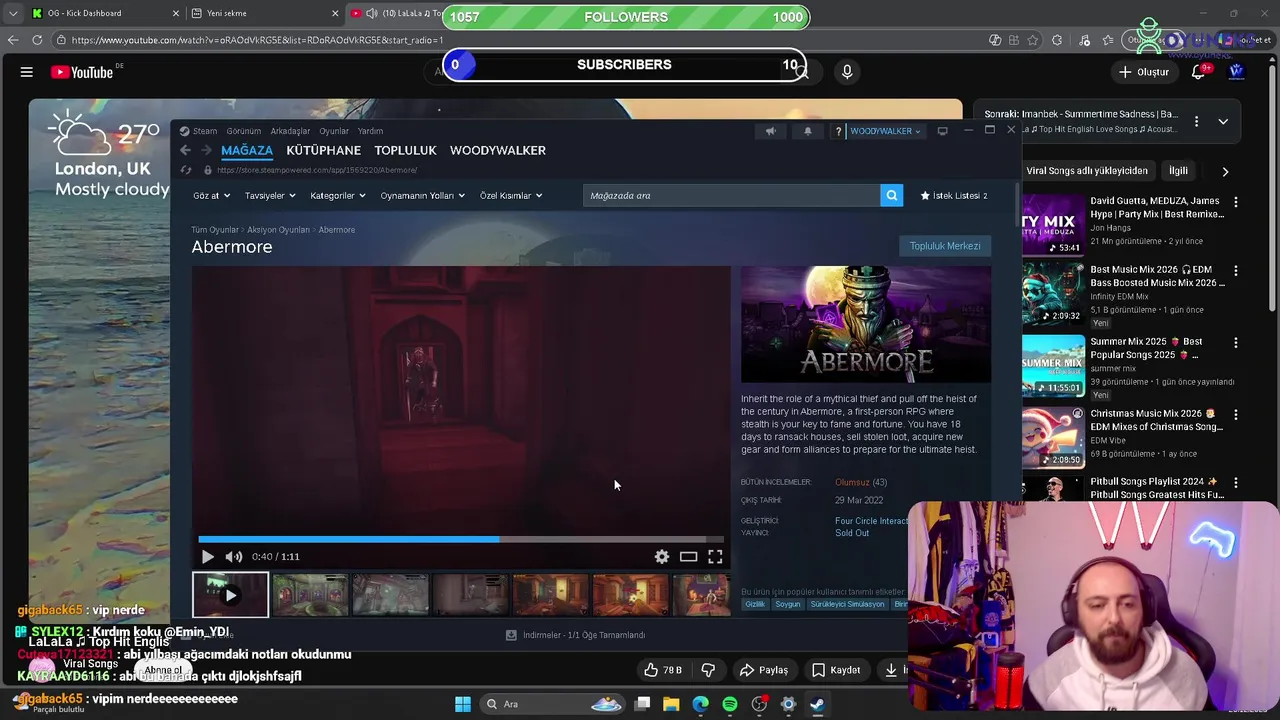The image size is (1280, 720).
Task: Open YouTube notifications bell
Action: [x=1198, y=72]
